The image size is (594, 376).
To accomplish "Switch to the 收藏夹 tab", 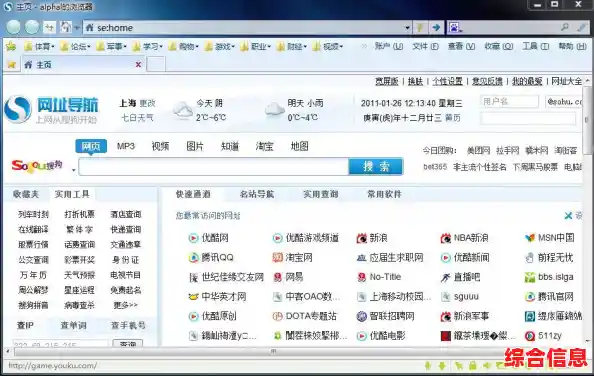I will click(26, 194).
